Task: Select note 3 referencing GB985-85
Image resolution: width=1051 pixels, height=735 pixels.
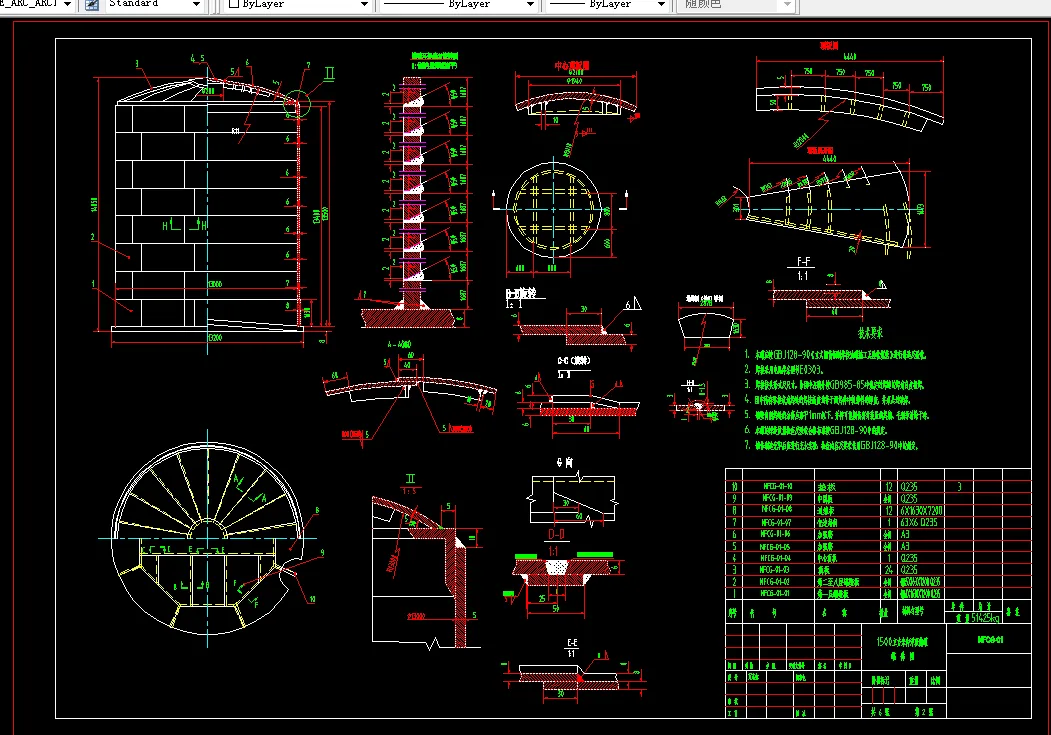Action: tap(834, 385)
